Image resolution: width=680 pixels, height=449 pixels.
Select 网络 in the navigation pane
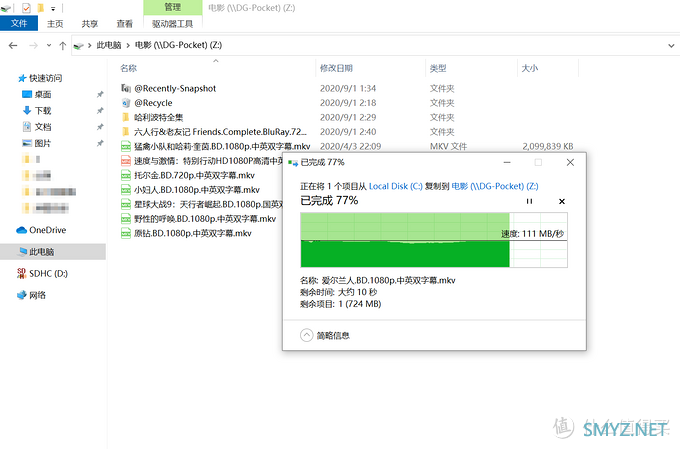tap(37, 295)
